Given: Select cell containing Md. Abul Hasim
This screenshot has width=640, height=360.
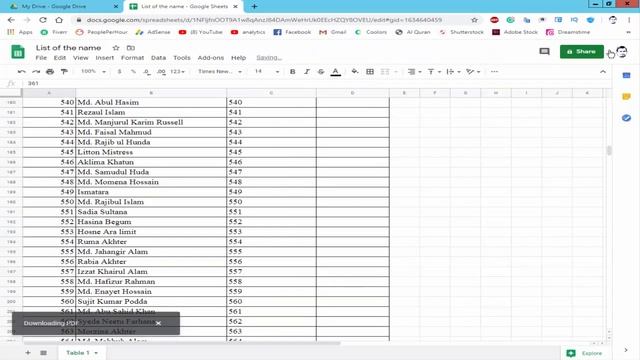Looking at the screenshot, I should pos(151,102).
